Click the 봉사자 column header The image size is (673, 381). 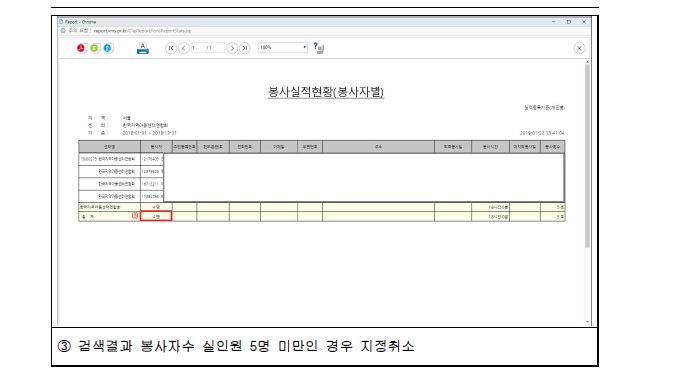pyautogui.click(x=156, y=147)
